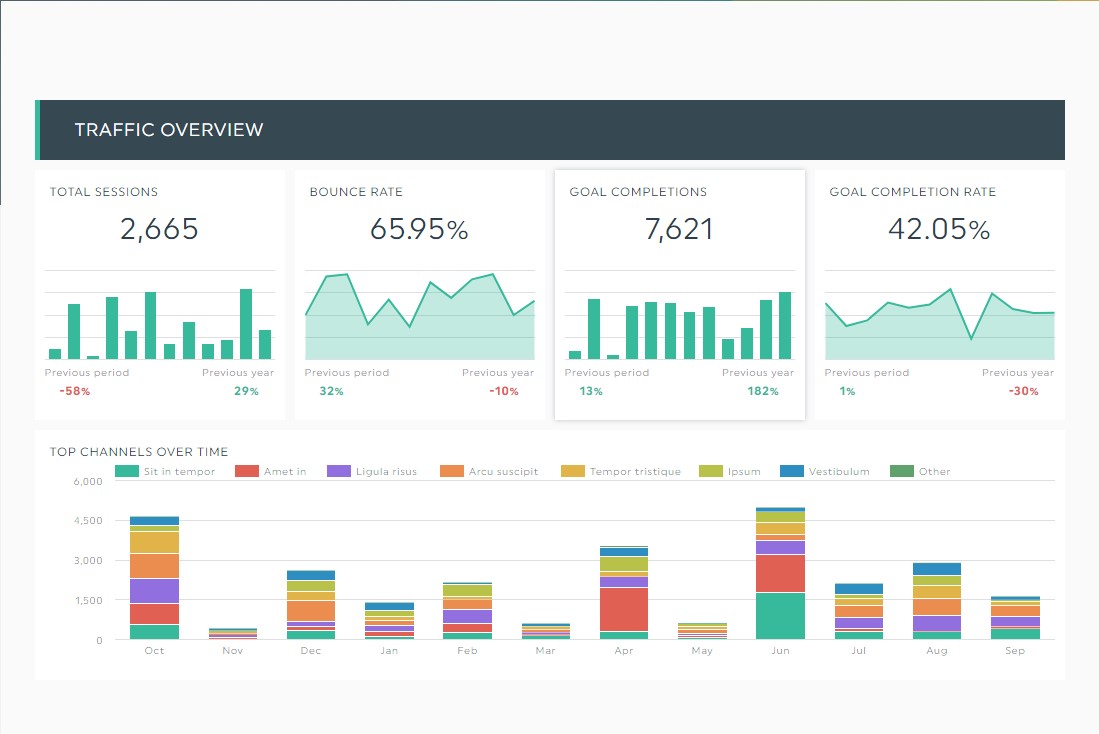Click the 1,500 y-axis gridline label
This screenshot has height=734, width=1099.
tap(88, 600)
